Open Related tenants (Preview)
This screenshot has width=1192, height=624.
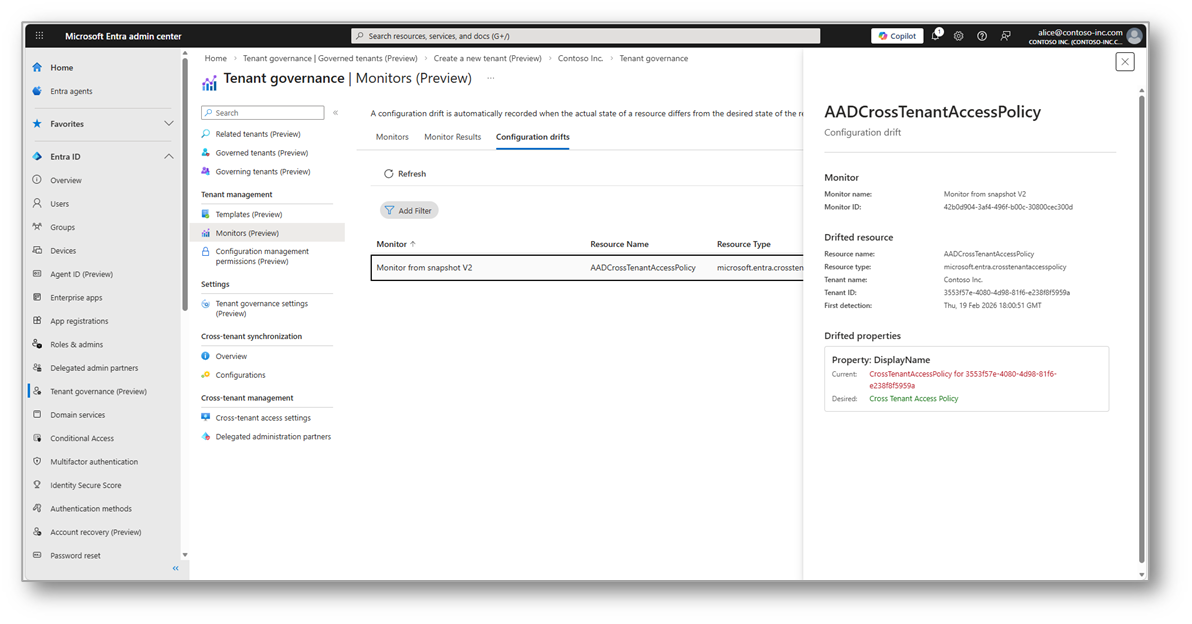point(258,134)
